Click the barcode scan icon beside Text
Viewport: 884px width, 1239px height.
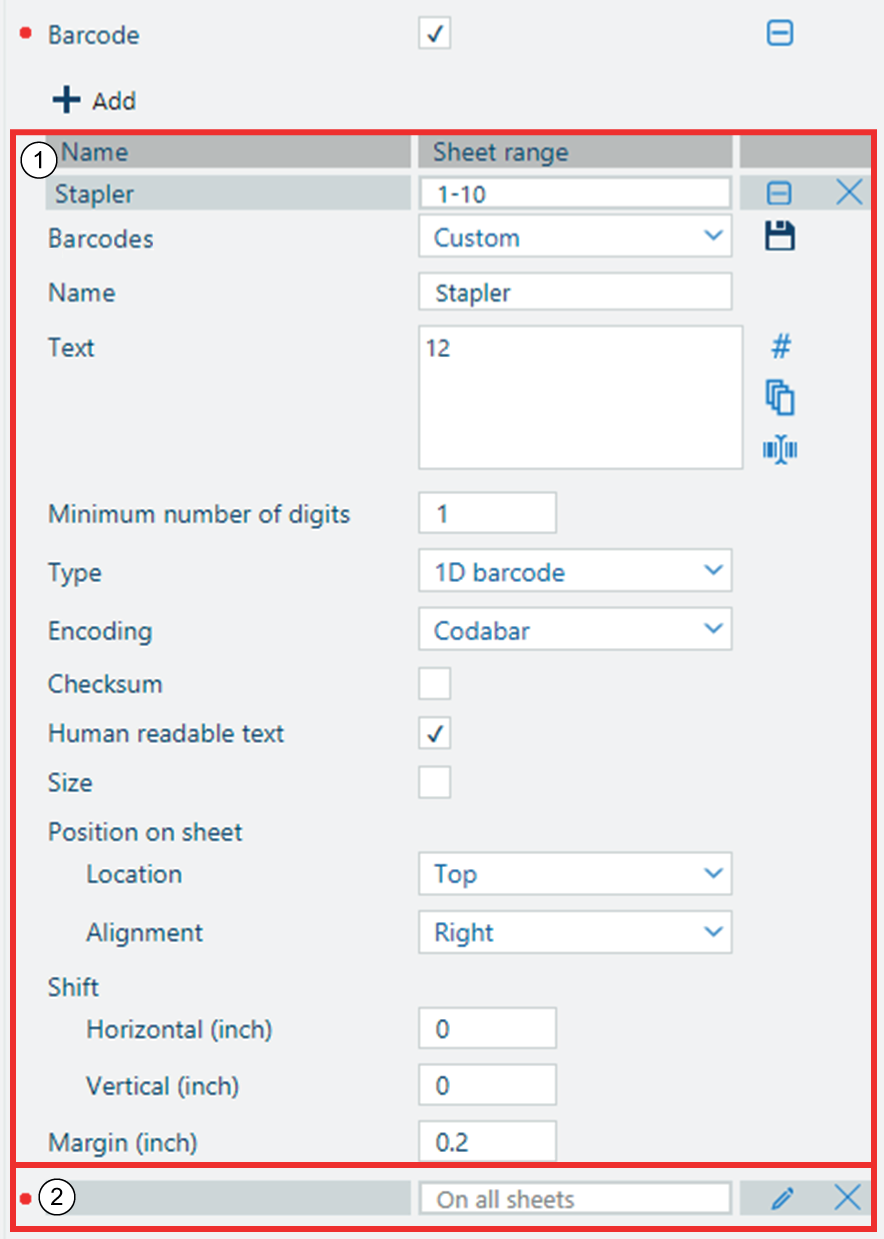point(781,450)
